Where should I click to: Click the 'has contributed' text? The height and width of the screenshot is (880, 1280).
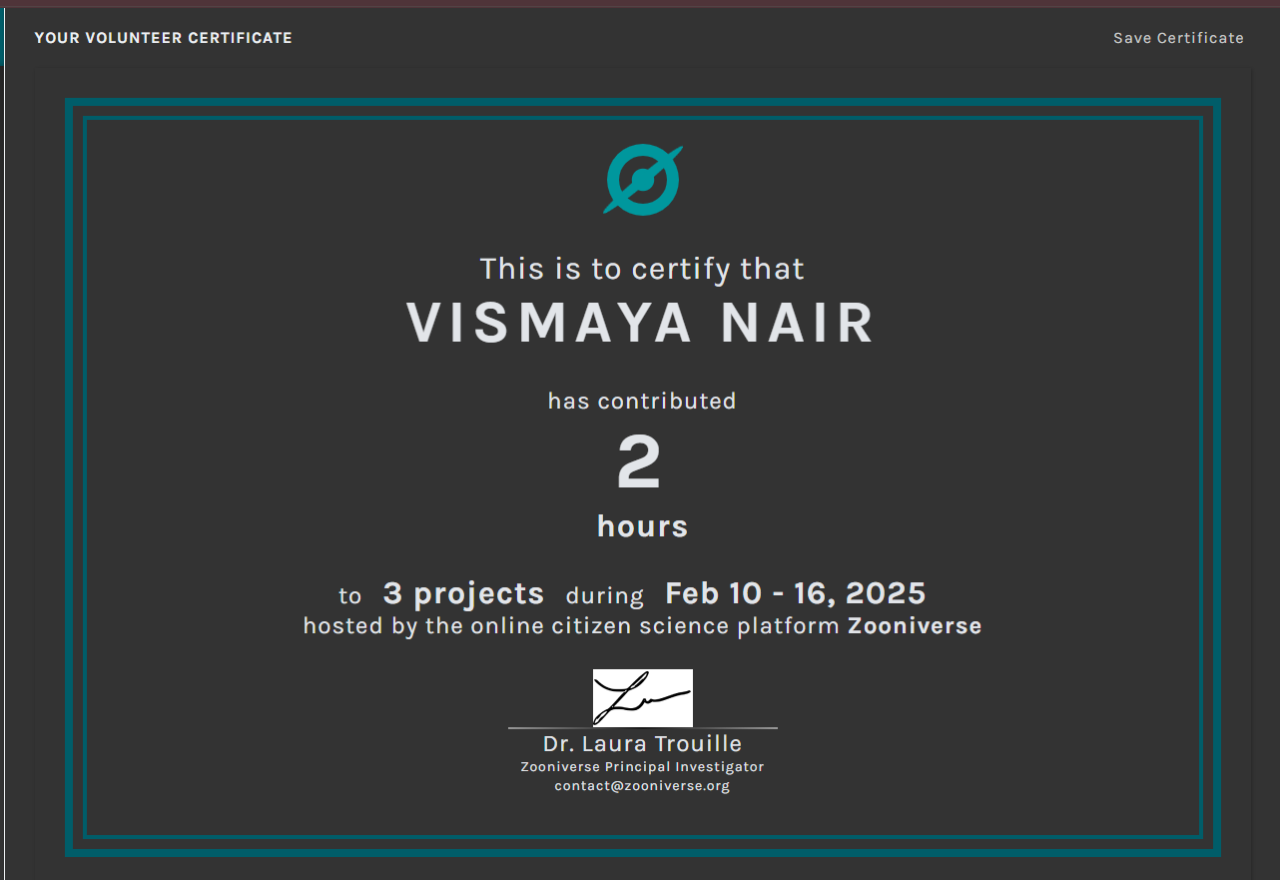pos(642,401)
